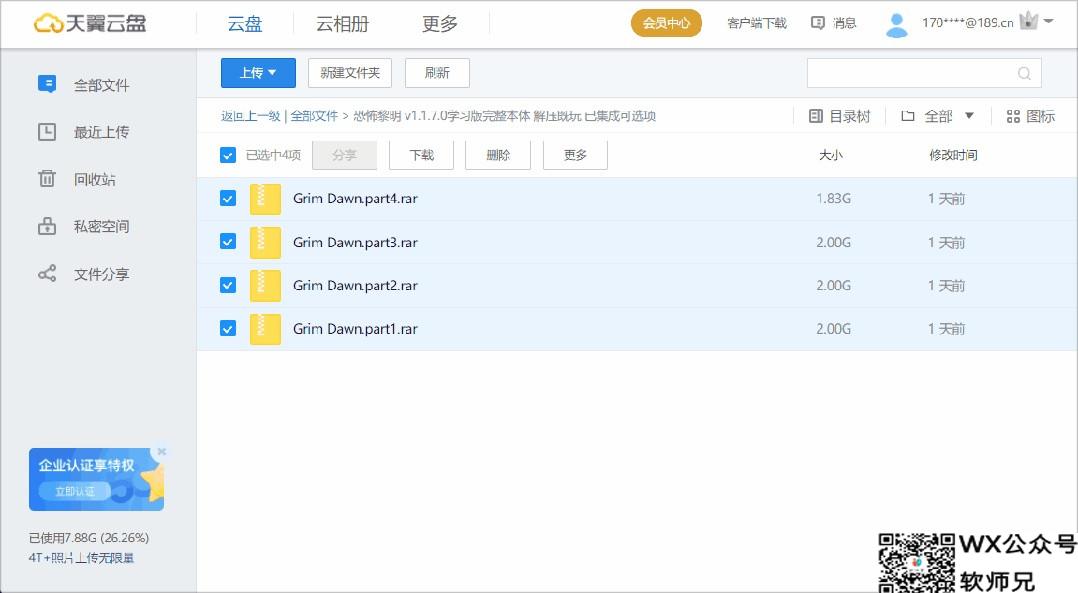The image size is (1078, 593).
Task: Uncheck Grim Dawn.part3.rar checkbox
Action: [228, 241]
